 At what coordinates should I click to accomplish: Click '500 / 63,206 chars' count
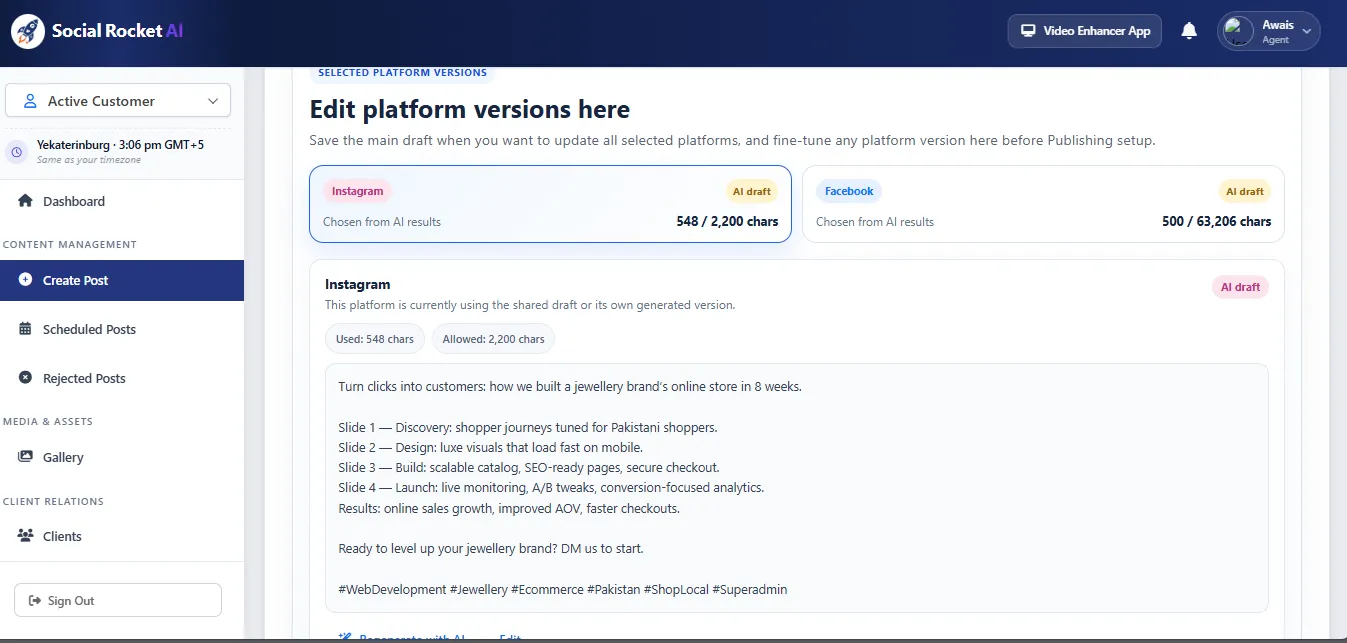click(1217, 221)
